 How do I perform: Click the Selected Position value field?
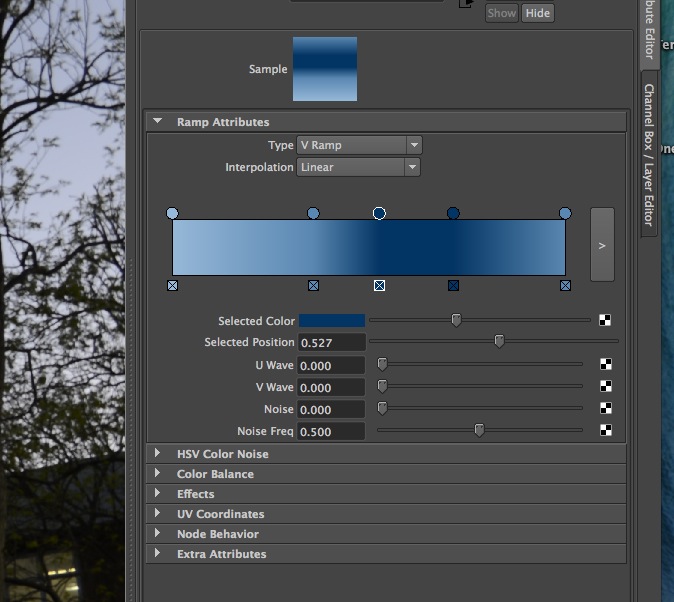tap(331, 343)
